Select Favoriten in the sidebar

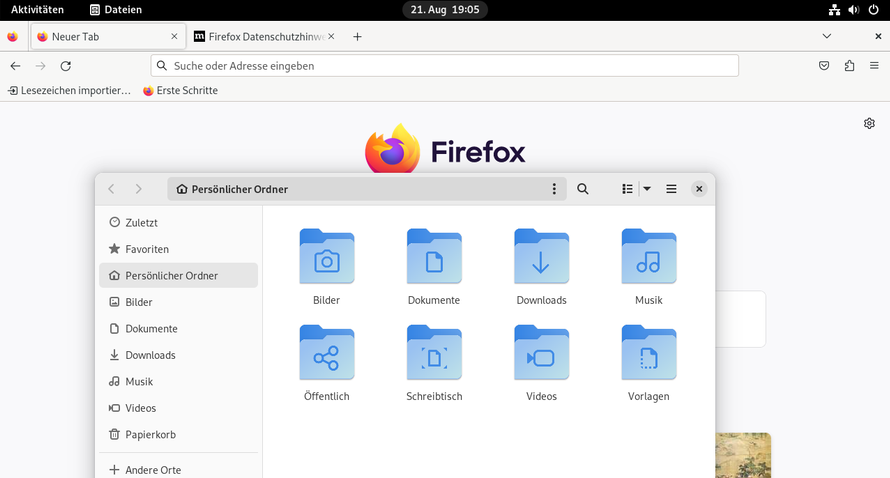tap(178, 249)
